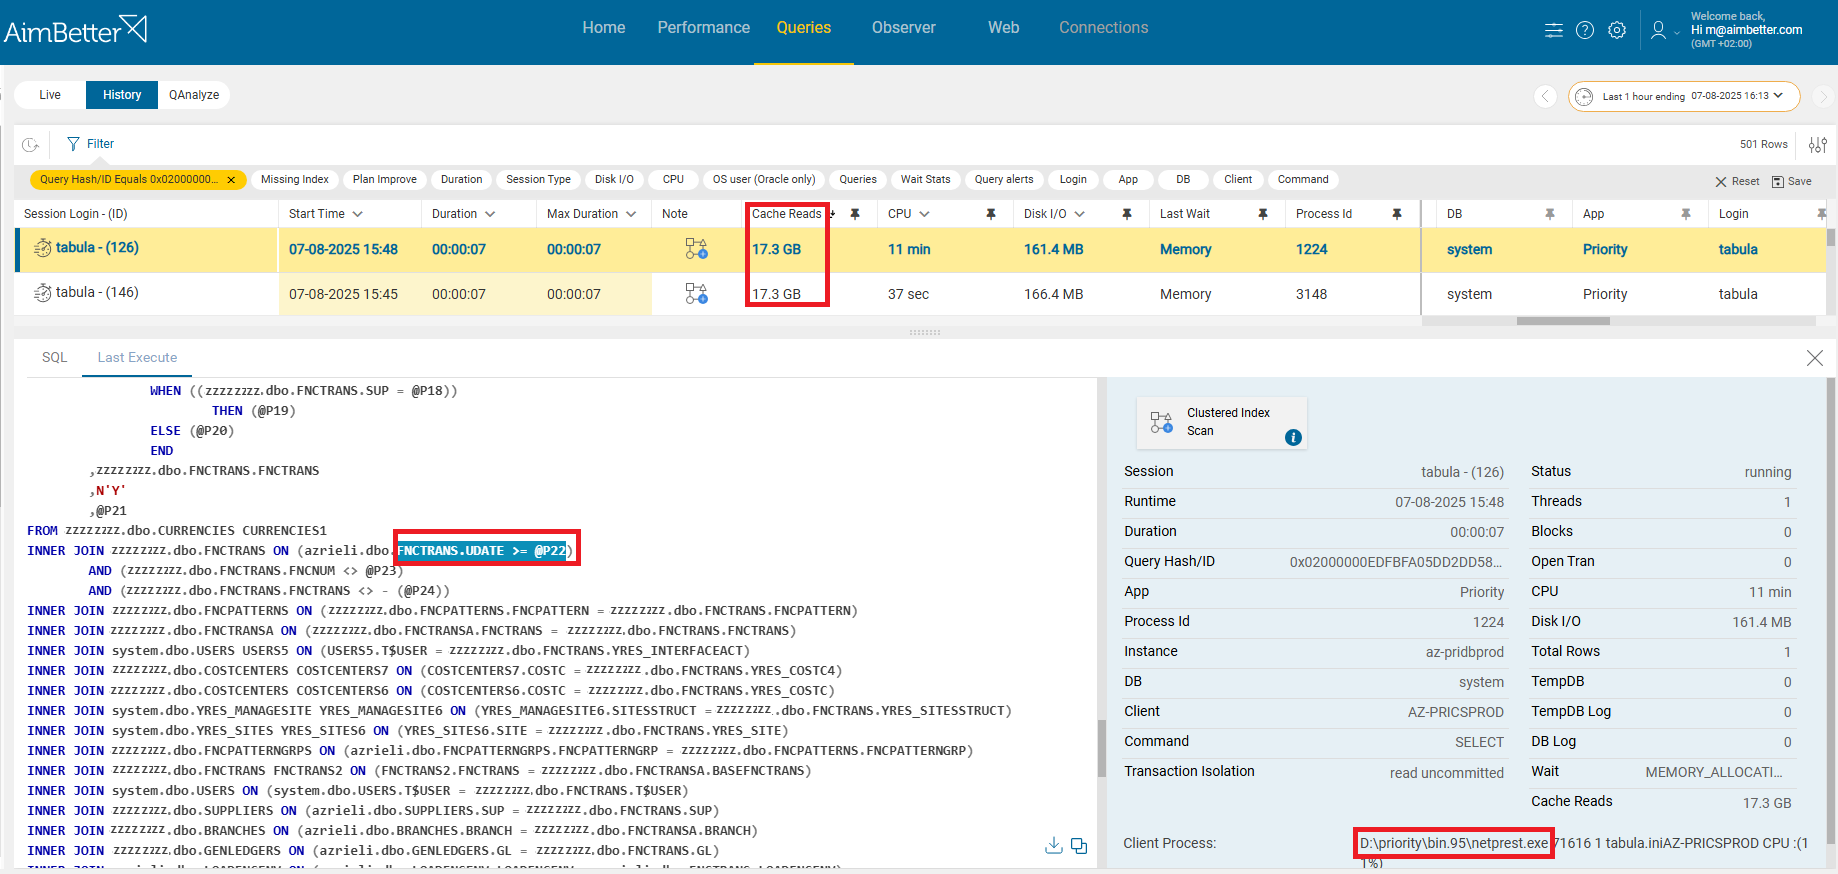Open execution plan icon for tabula (146) row
The height and width of the screenshot is (874, 1838).
coord(697,294)
